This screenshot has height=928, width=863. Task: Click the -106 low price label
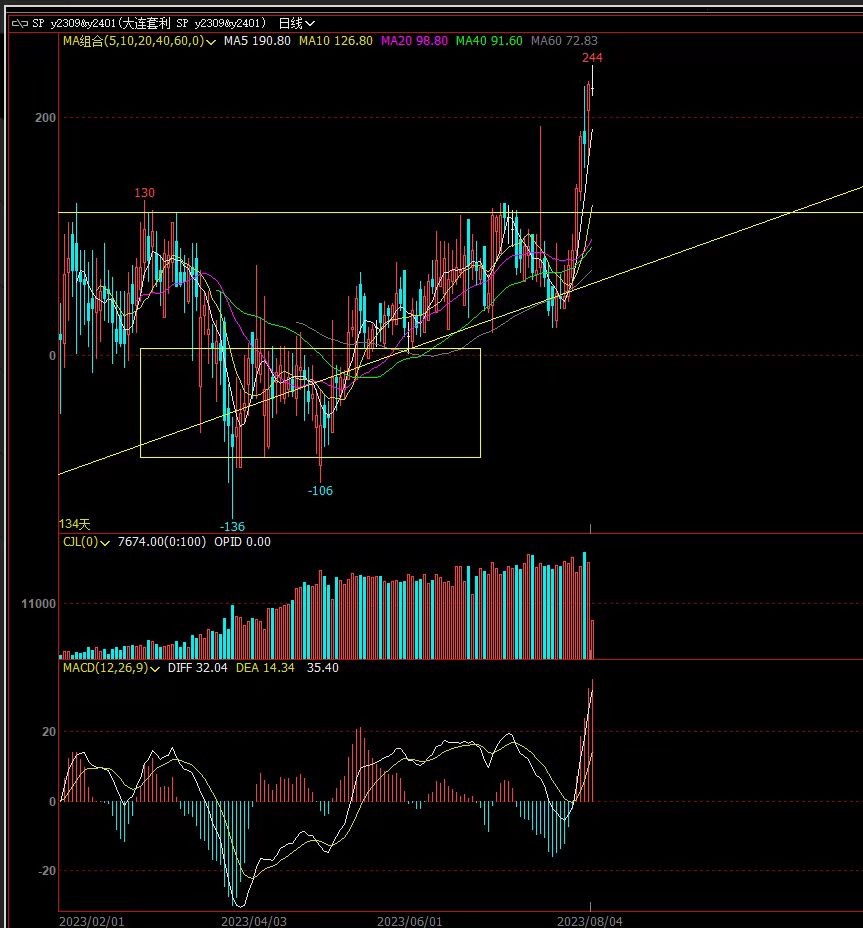pyautogui.click(x=320, y=491)
